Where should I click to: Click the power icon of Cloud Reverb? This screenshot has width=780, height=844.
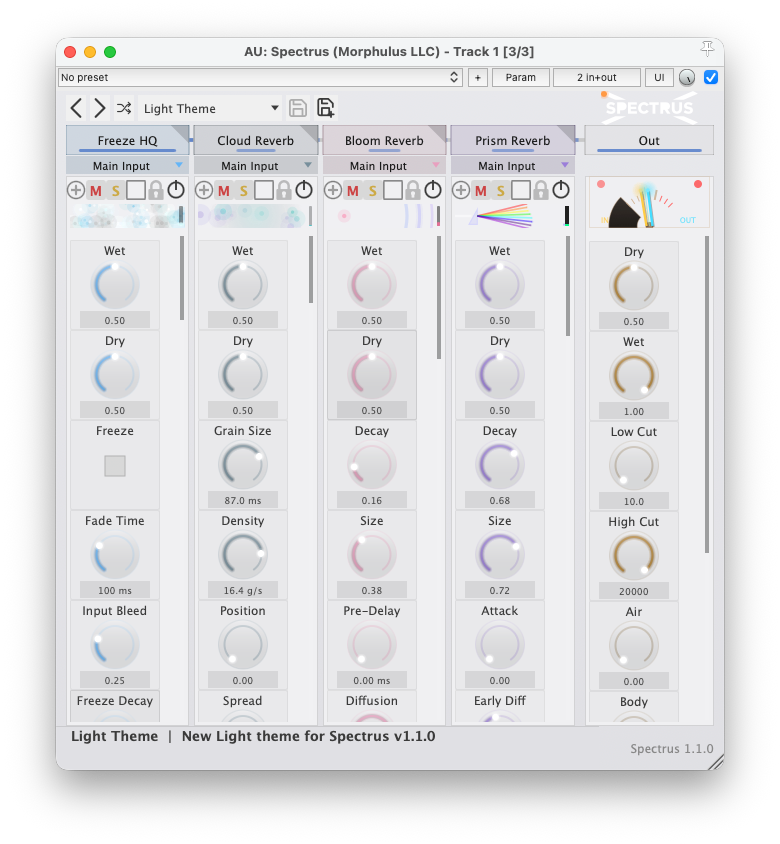click(304, 189)
